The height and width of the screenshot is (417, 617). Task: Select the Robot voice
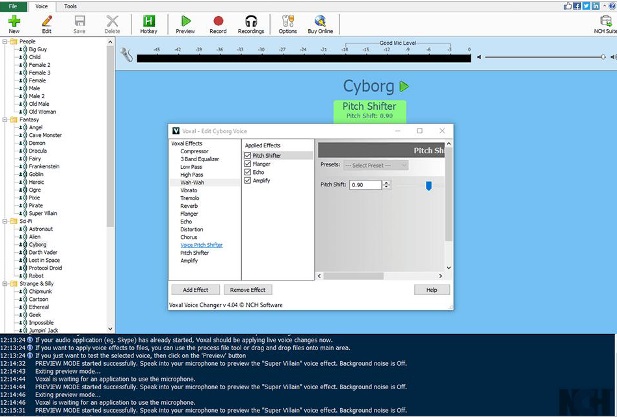point(36,276)
